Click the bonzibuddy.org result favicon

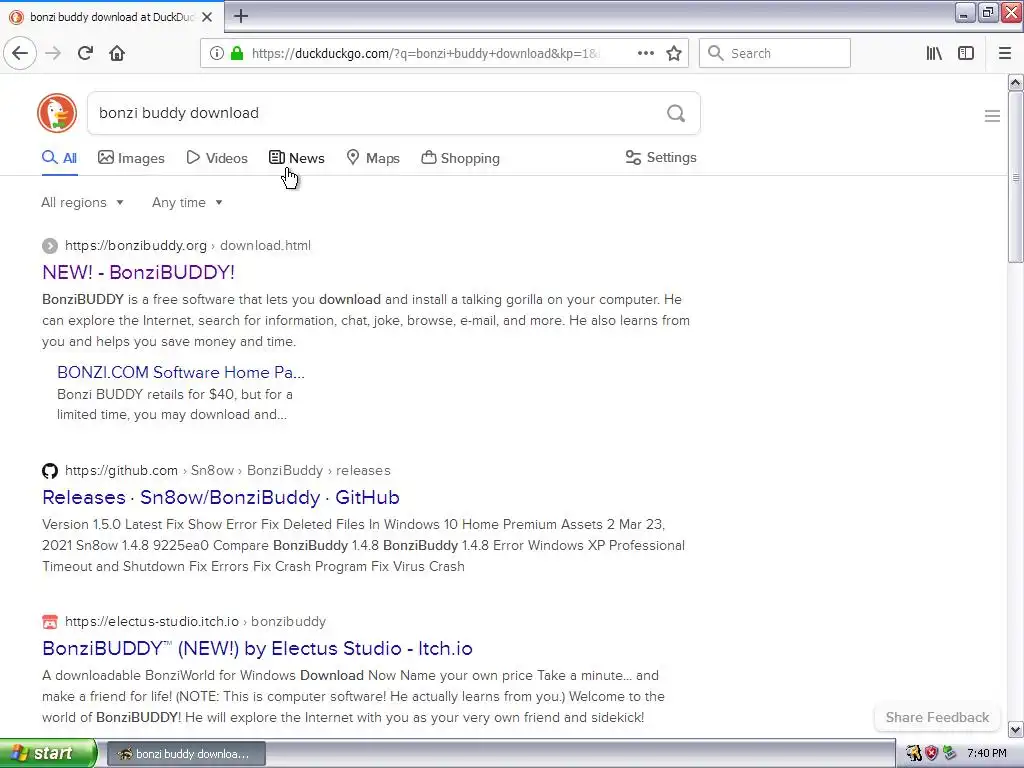pyautogui.click(x=50, y=246)
